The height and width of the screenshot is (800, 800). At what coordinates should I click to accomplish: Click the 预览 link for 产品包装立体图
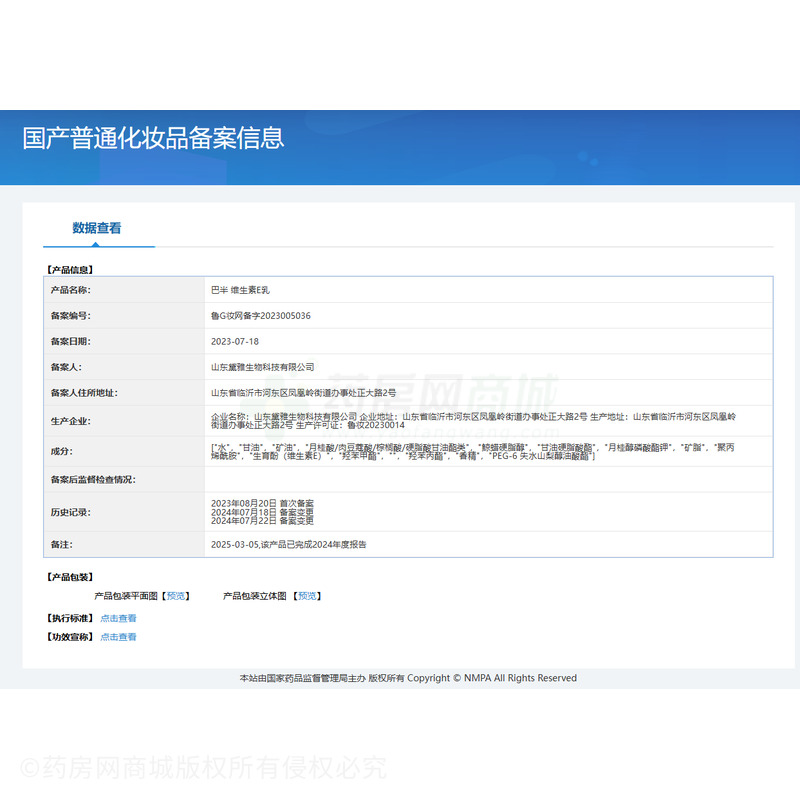[307, 596]
